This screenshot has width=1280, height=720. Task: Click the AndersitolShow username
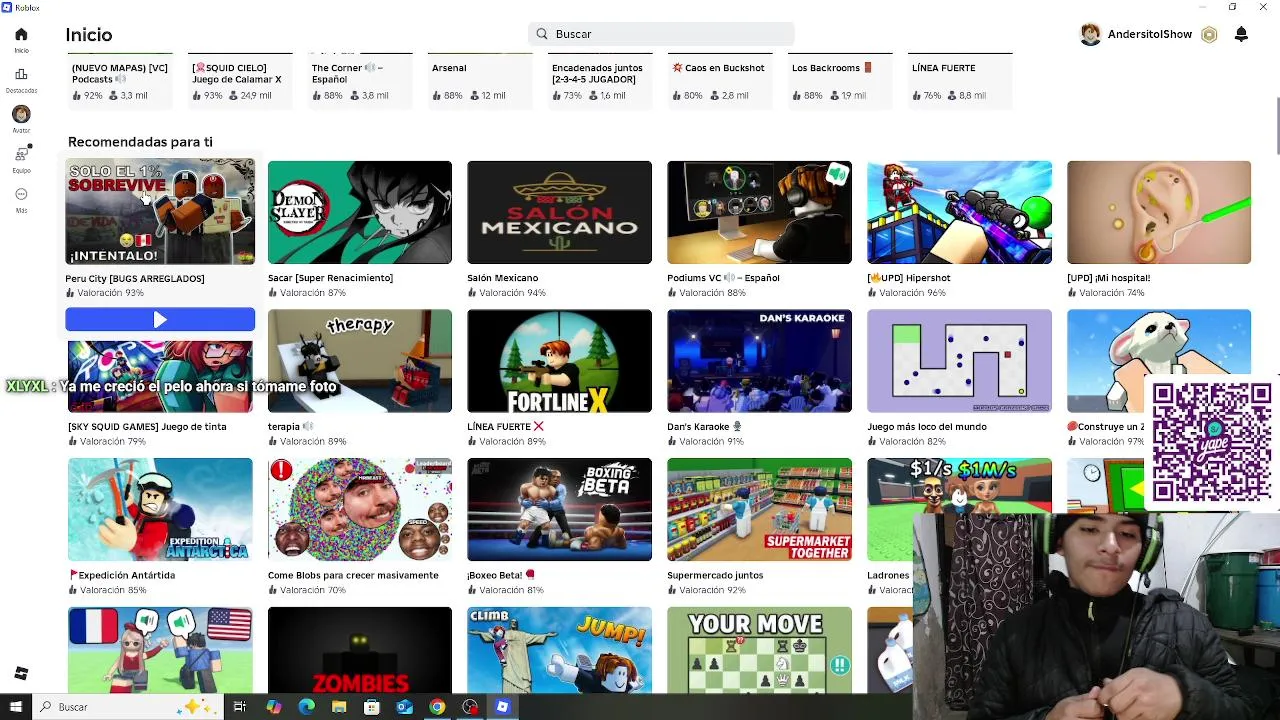tap(1150, 34)
